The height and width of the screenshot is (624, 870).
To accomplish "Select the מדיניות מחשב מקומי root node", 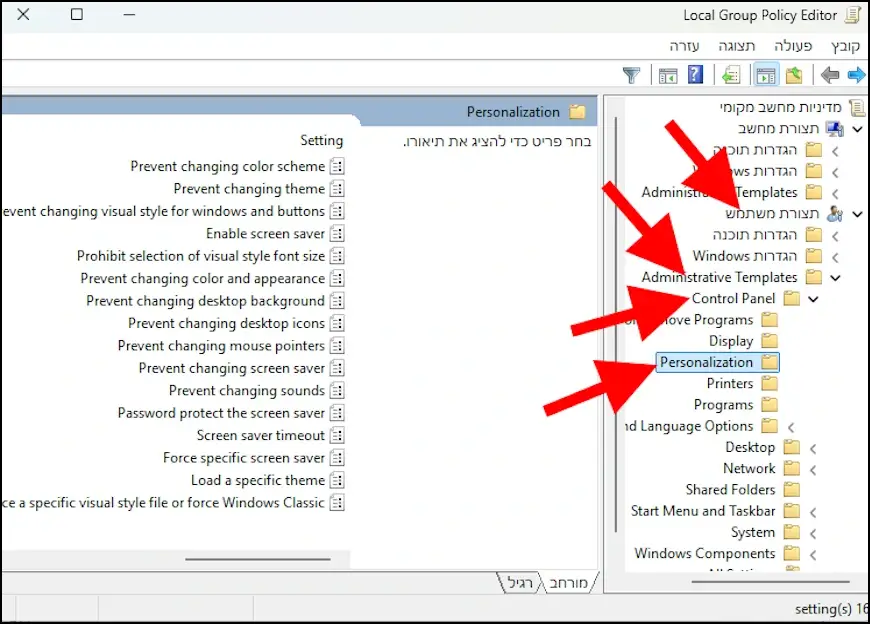I will (781, 107).
